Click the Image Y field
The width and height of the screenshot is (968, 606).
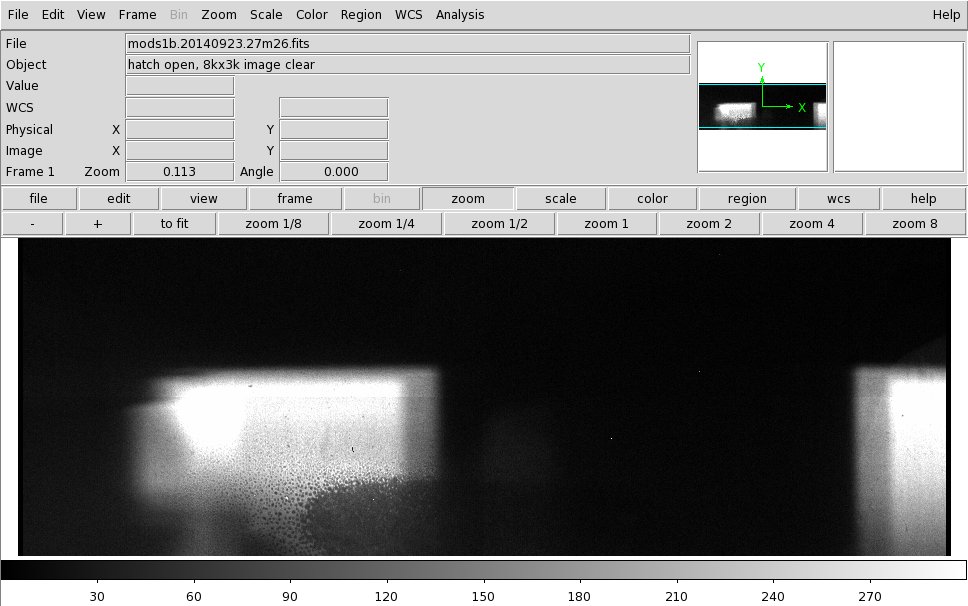334,151
